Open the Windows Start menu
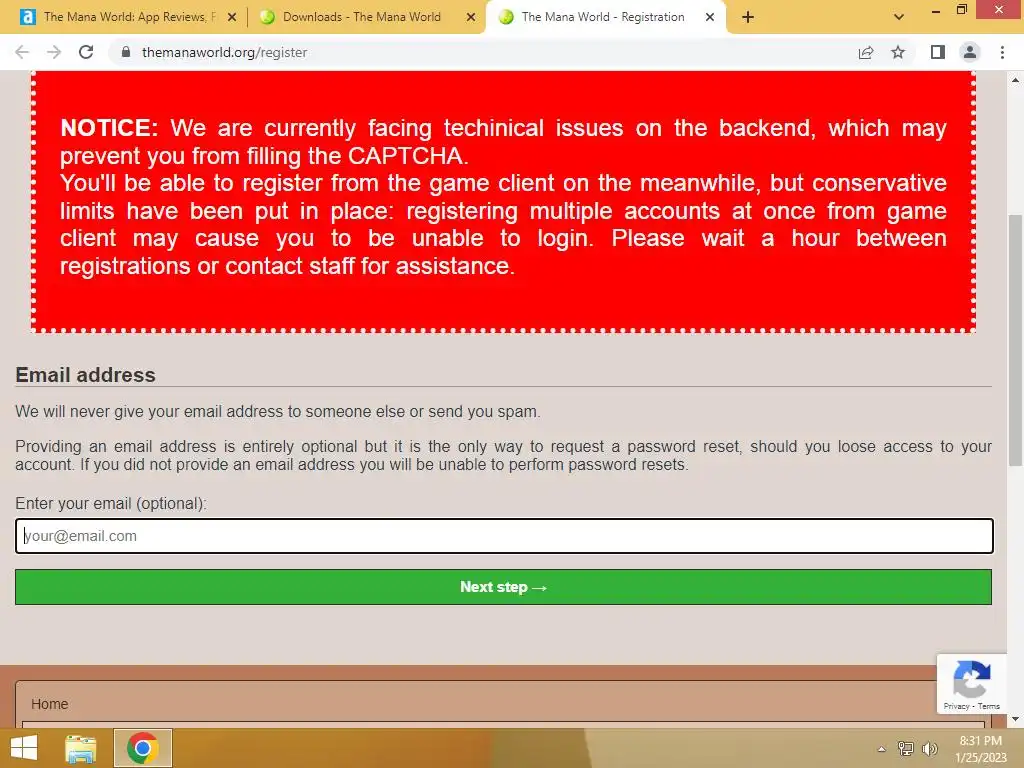 coord(24,748)
